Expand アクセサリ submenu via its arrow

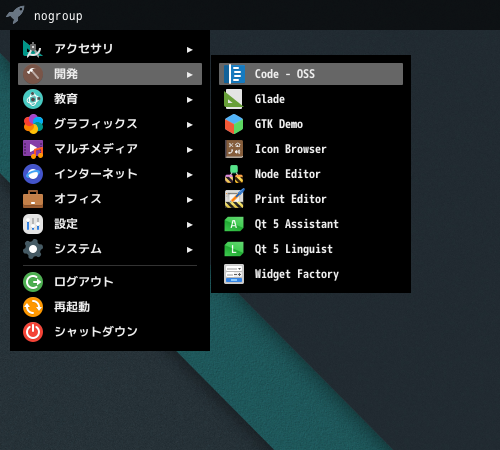pyautogui.click(x=190, y=50)
